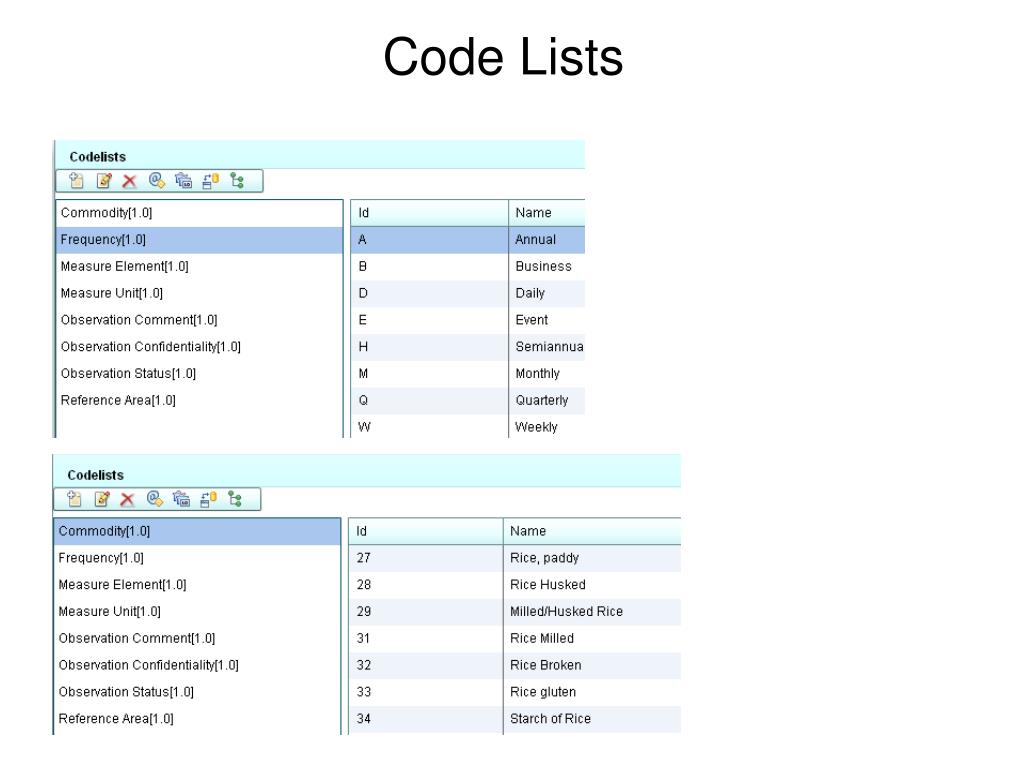
Task: Select highlighted Frequency[1.0] codelist row
Action: click(x=199, y=240)
